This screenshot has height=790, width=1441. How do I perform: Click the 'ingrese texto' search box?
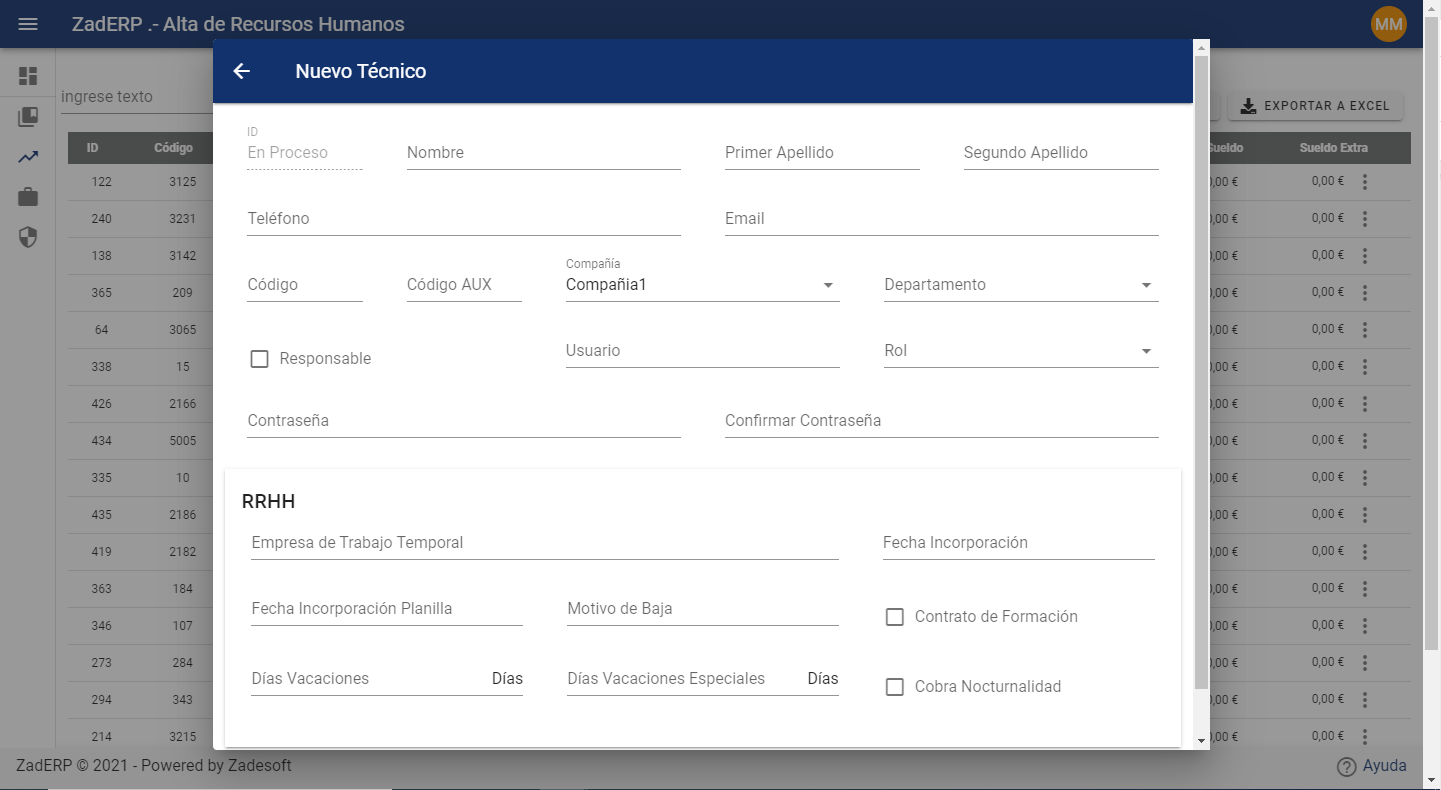coord(135,97)
